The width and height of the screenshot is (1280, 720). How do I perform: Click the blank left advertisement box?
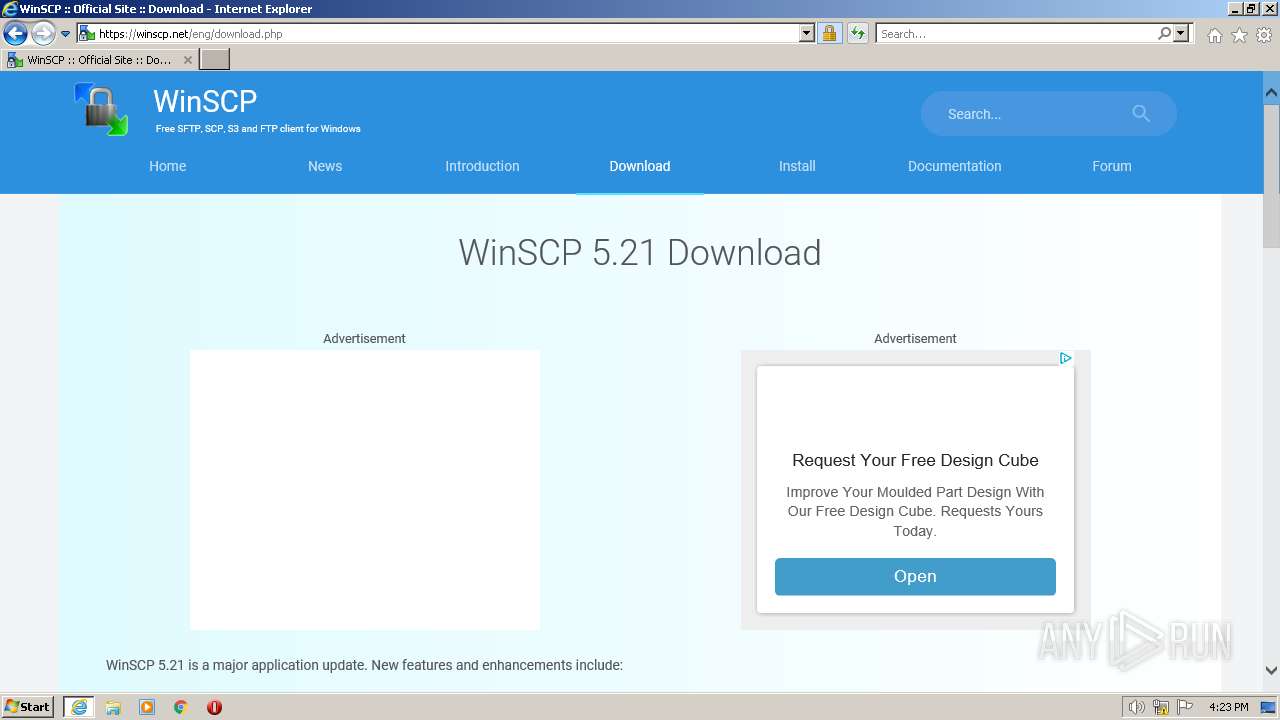point(365,490)
